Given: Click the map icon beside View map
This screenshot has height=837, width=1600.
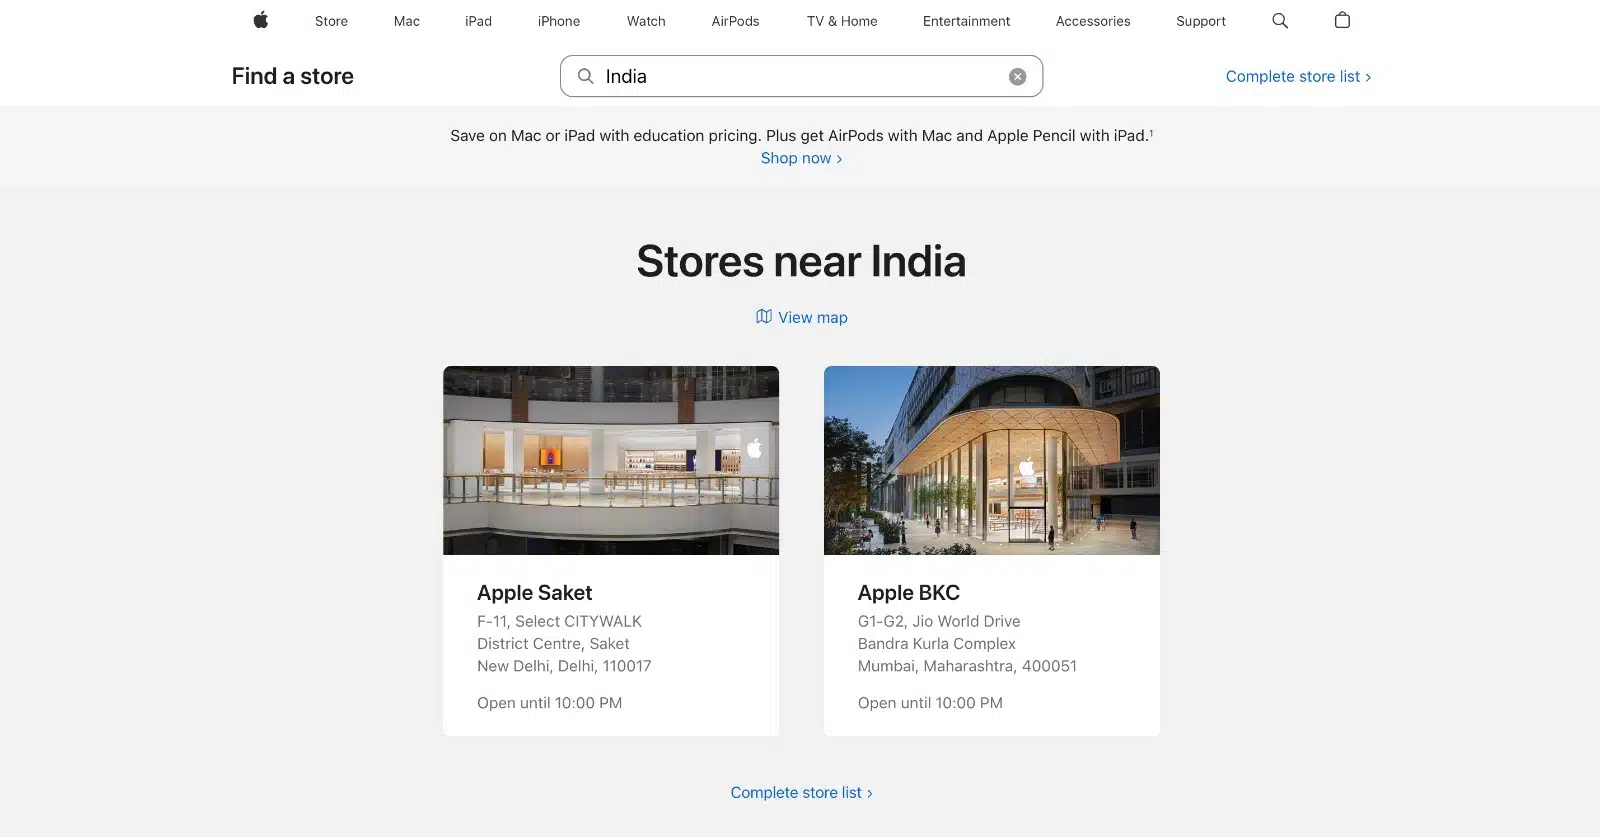Looking at the screenshot, I should (x=764, y=316).
